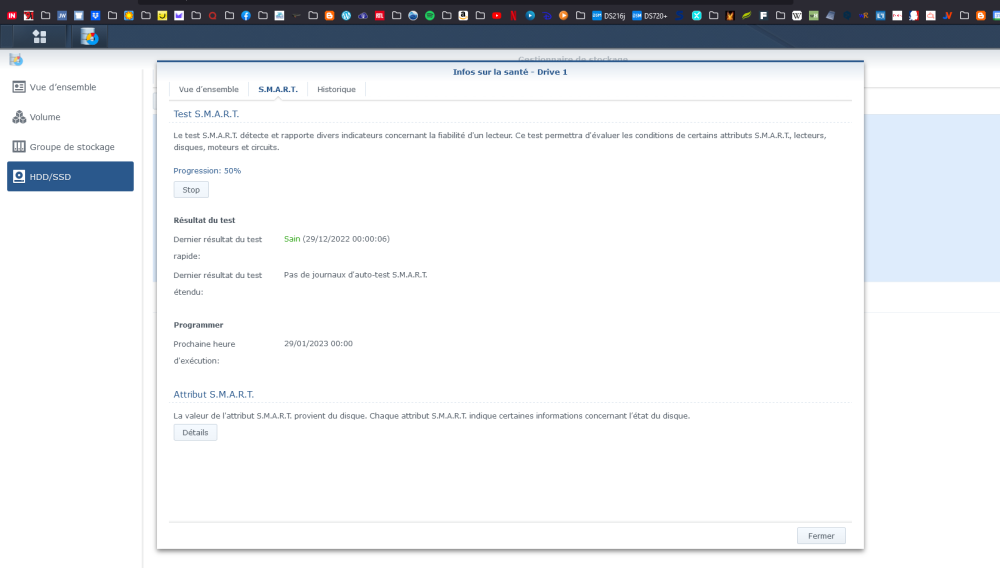
Task: Stop the running S.M.A.R.T. test
Action: (191, 190)
